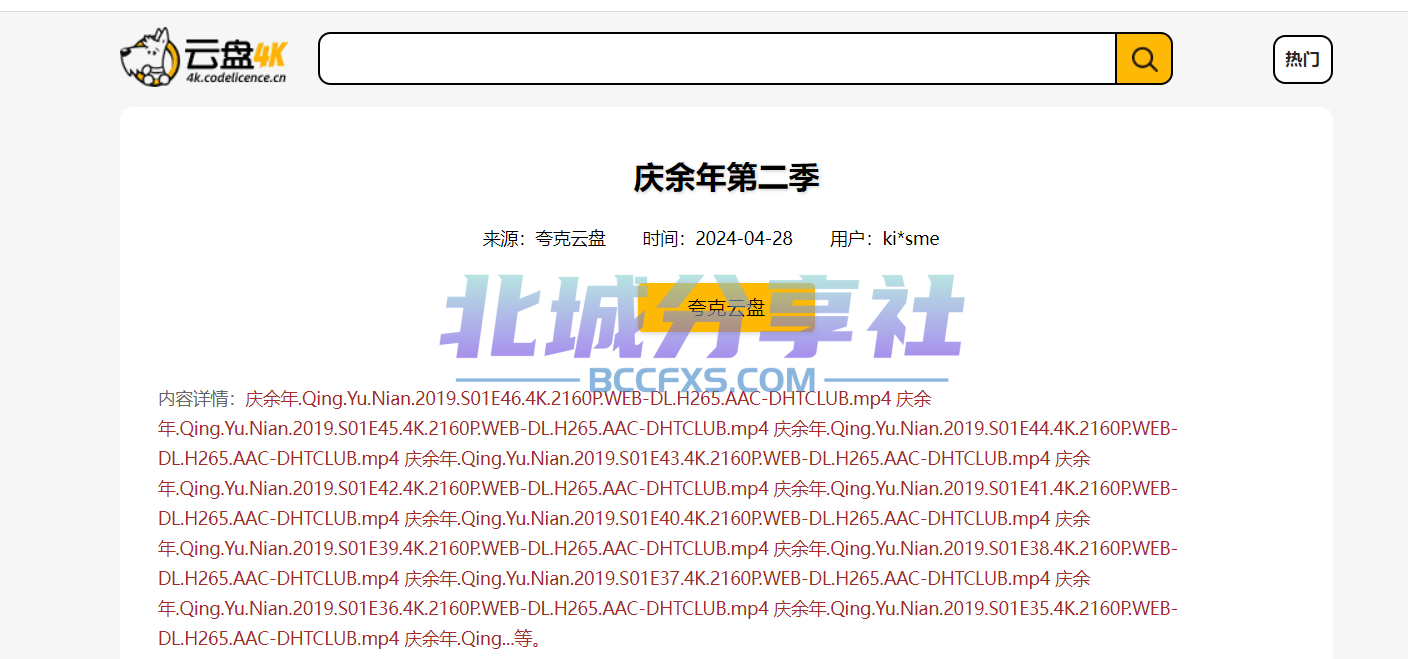The height and width of the screenshot is (659, 1408).
Task: Open the 热门 button
Action: 1302,59
